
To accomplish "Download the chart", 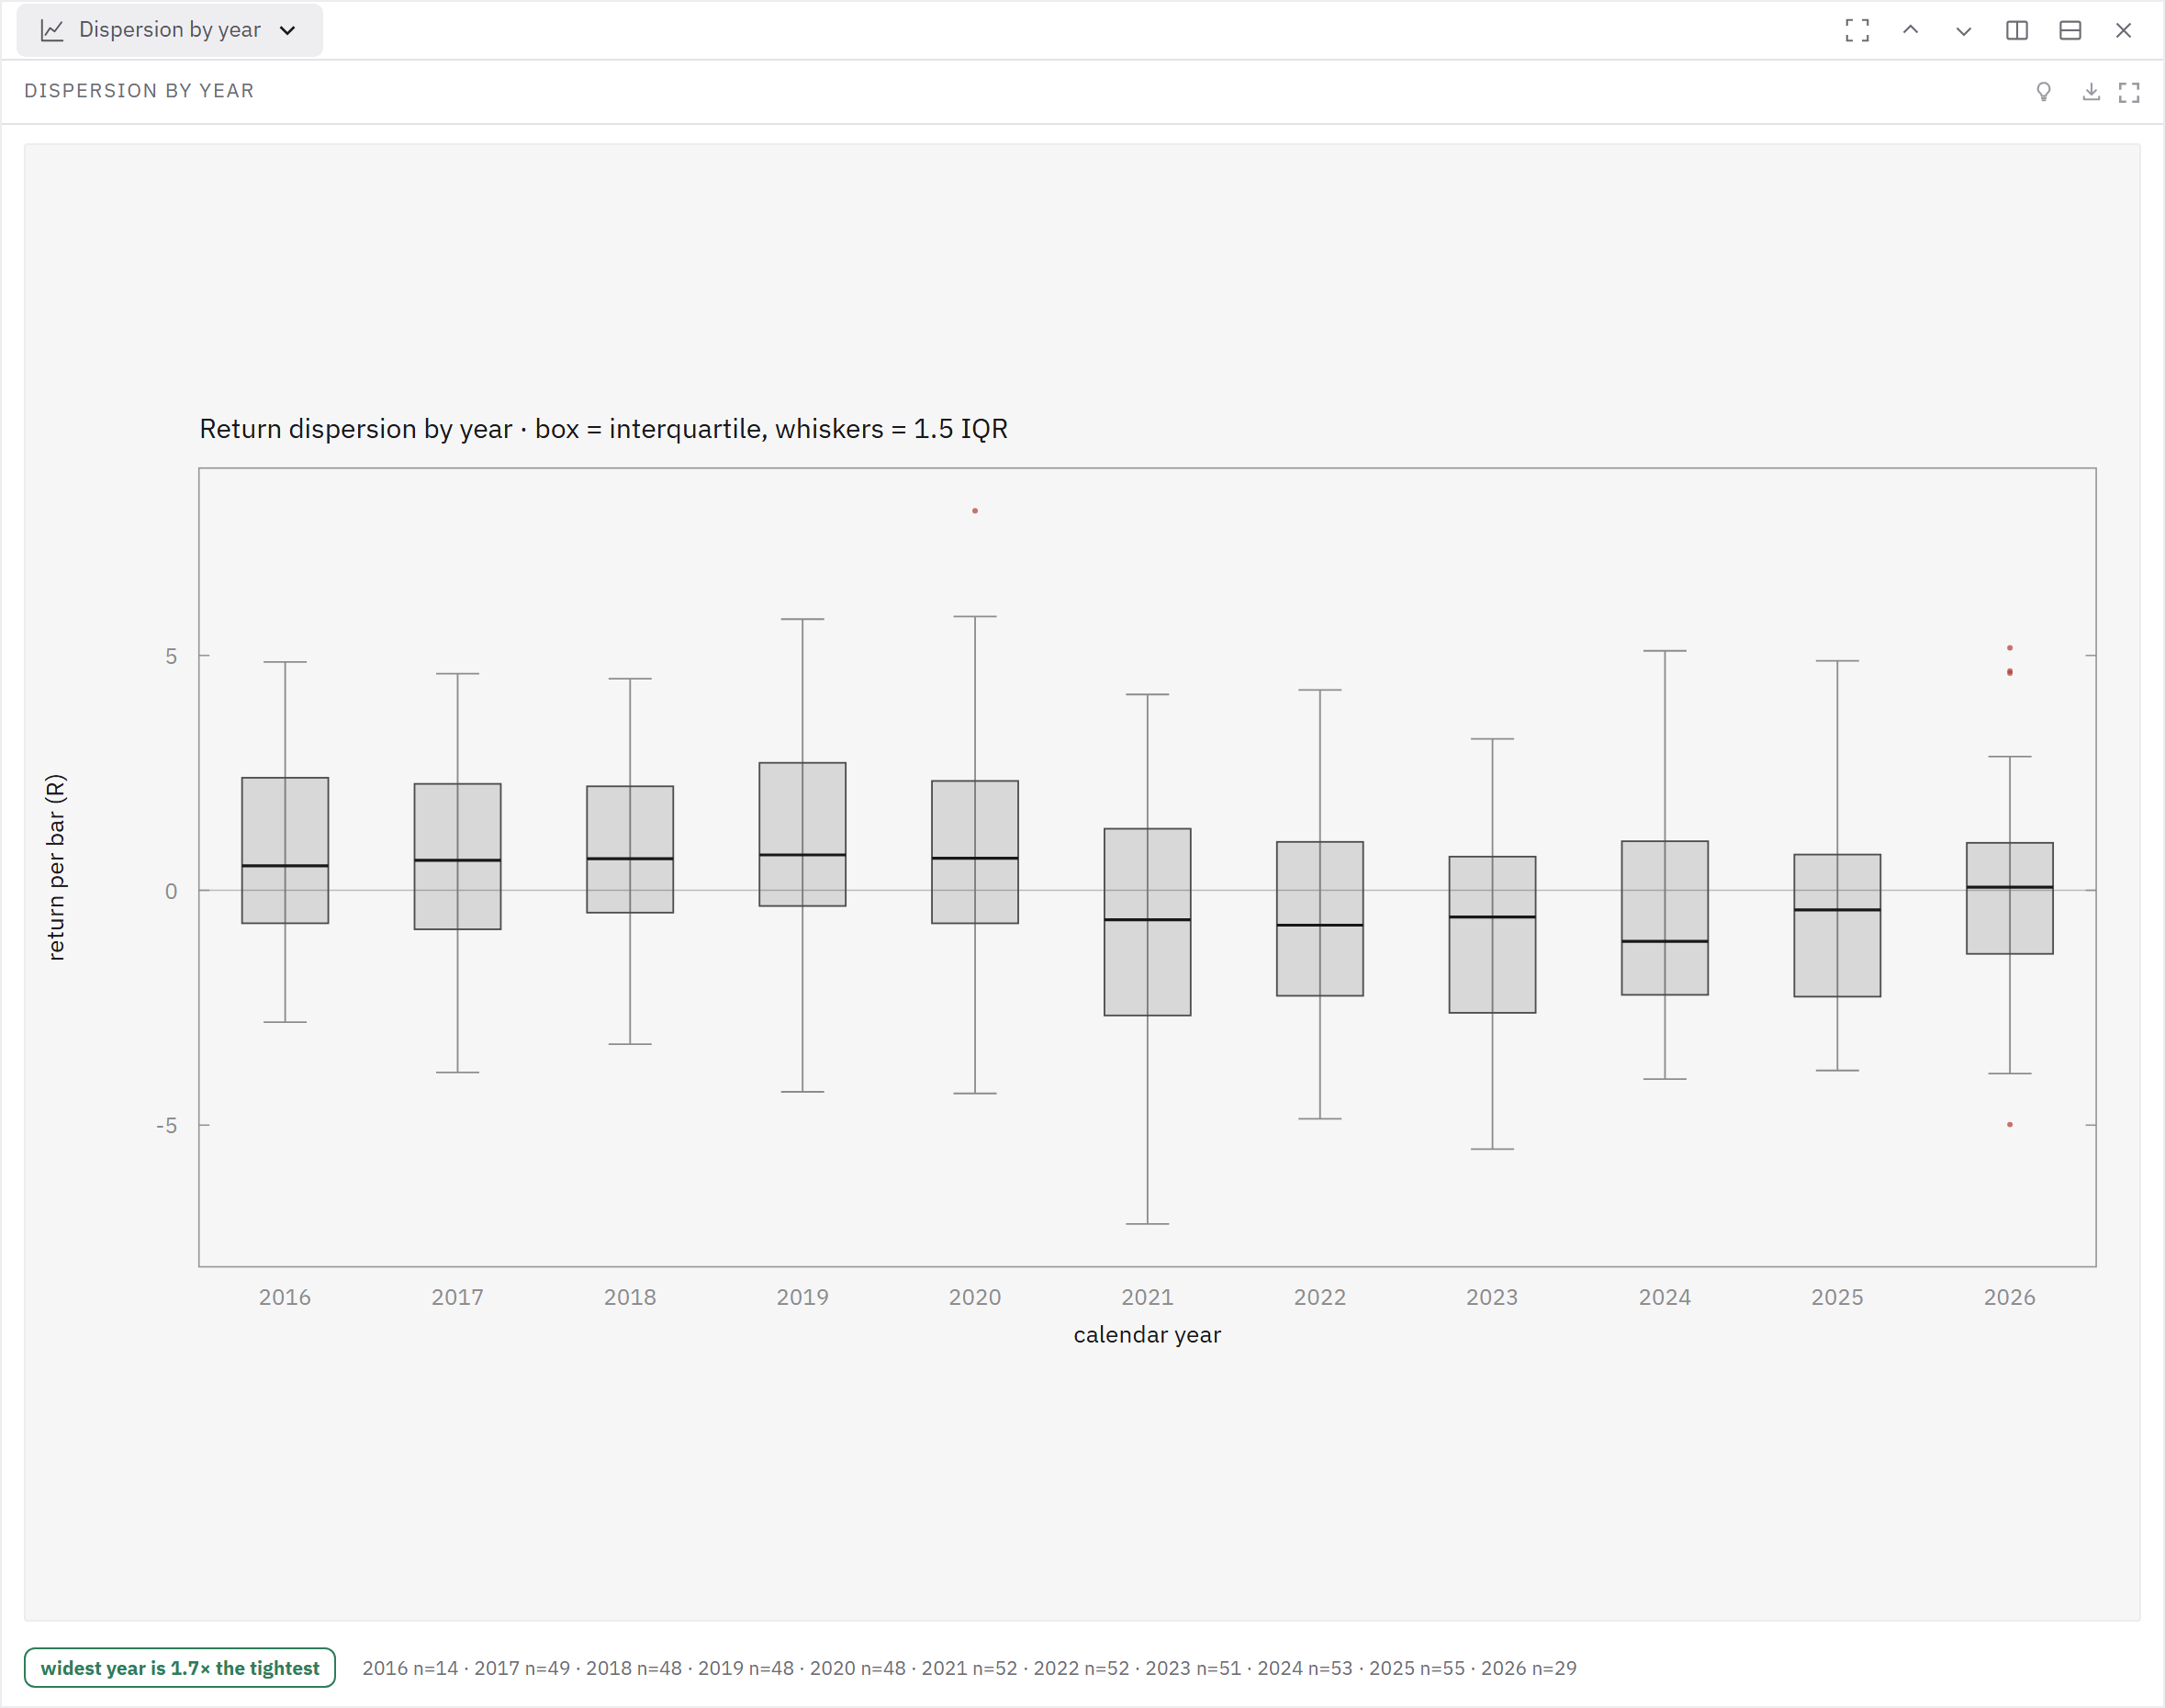I will point(2091,92).
